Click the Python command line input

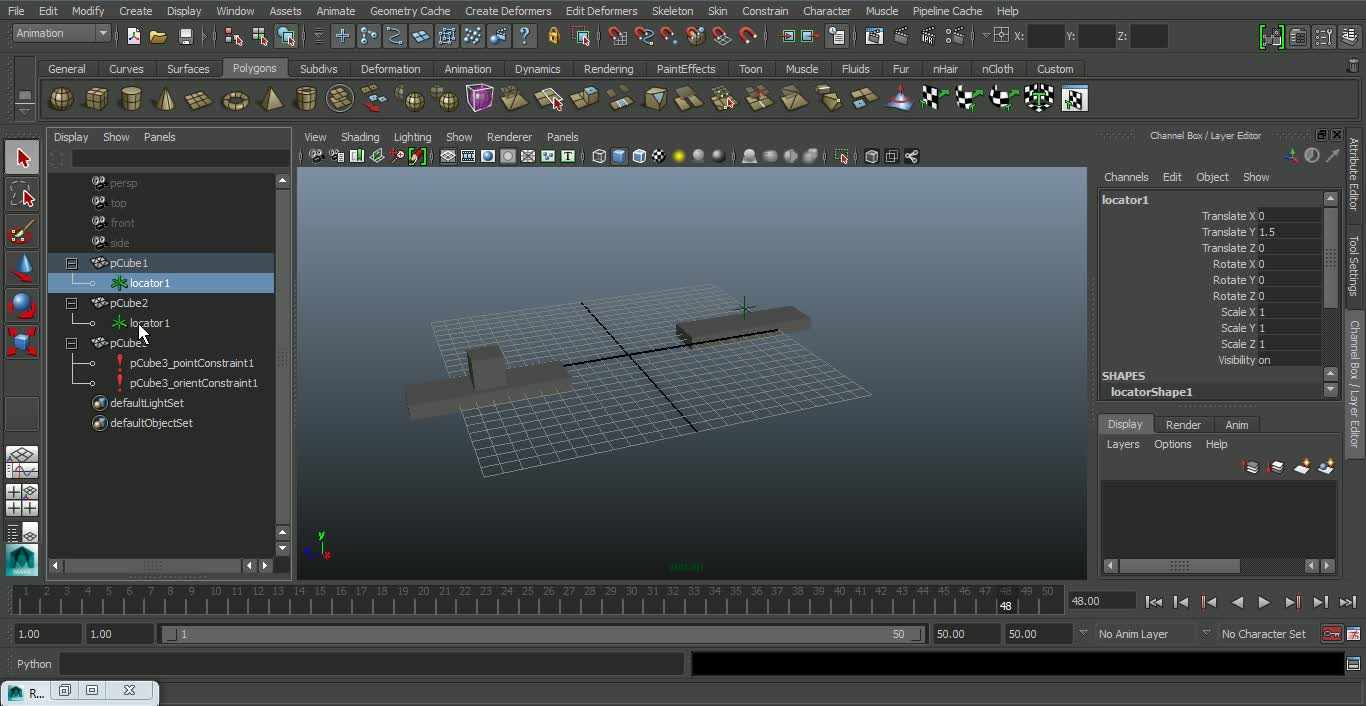pyautogui.click(x=372, y=664)
